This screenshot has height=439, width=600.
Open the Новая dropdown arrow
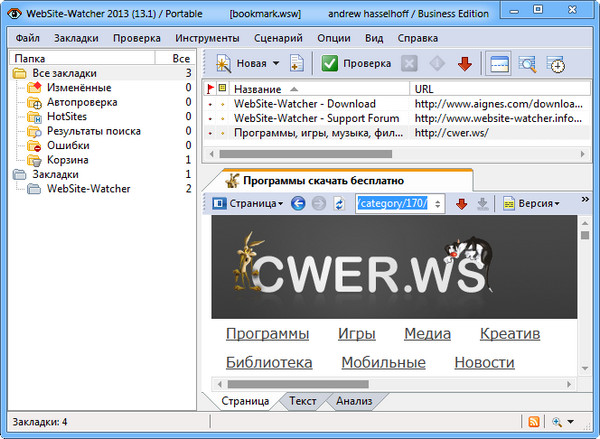276,64
